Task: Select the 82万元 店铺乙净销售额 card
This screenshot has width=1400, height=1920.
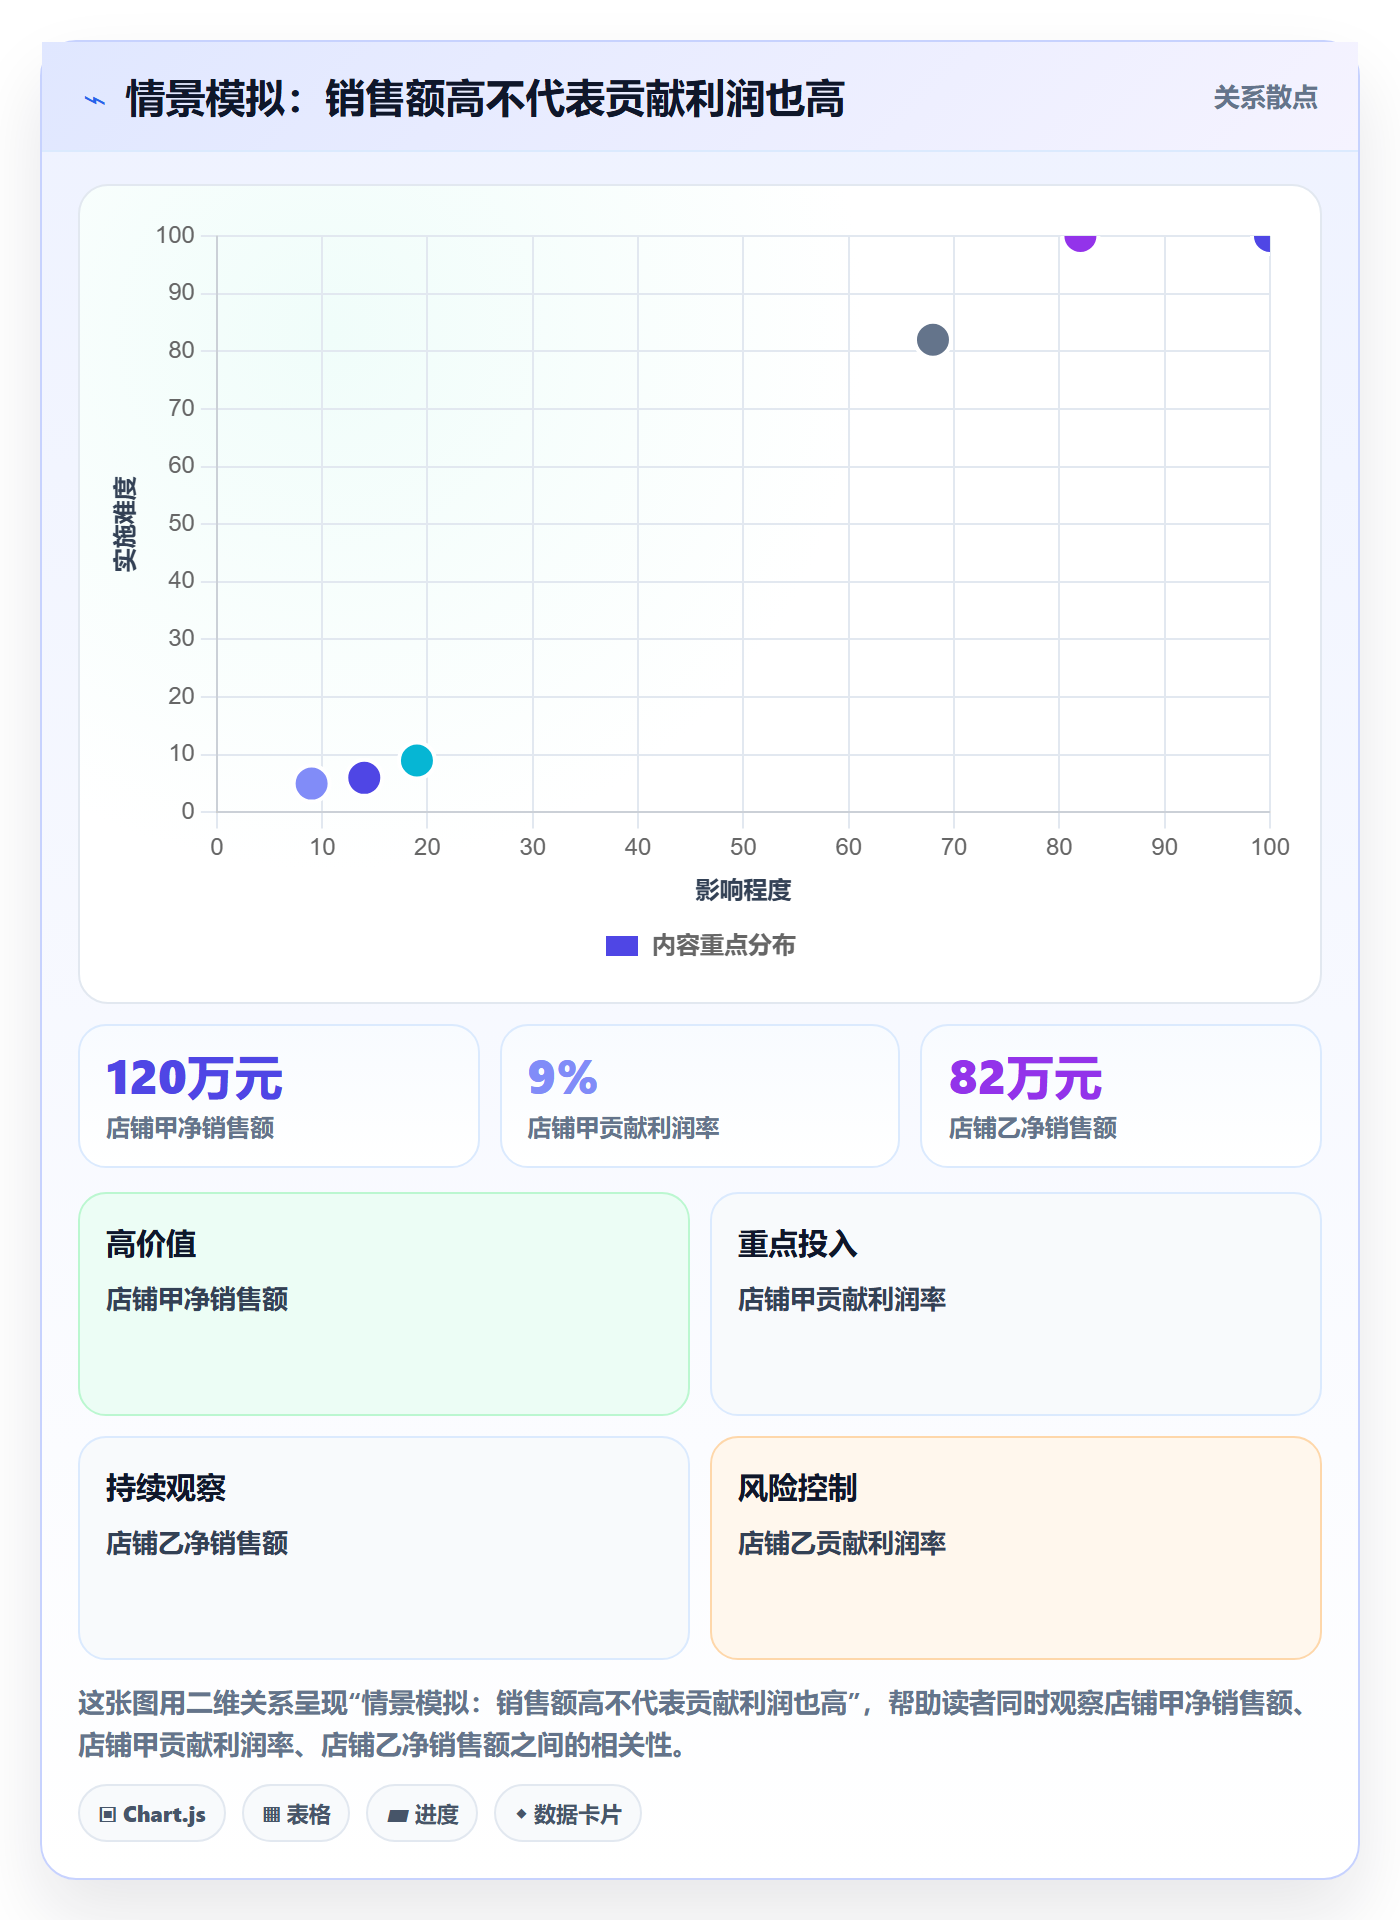Action: pos(1121,1096)
